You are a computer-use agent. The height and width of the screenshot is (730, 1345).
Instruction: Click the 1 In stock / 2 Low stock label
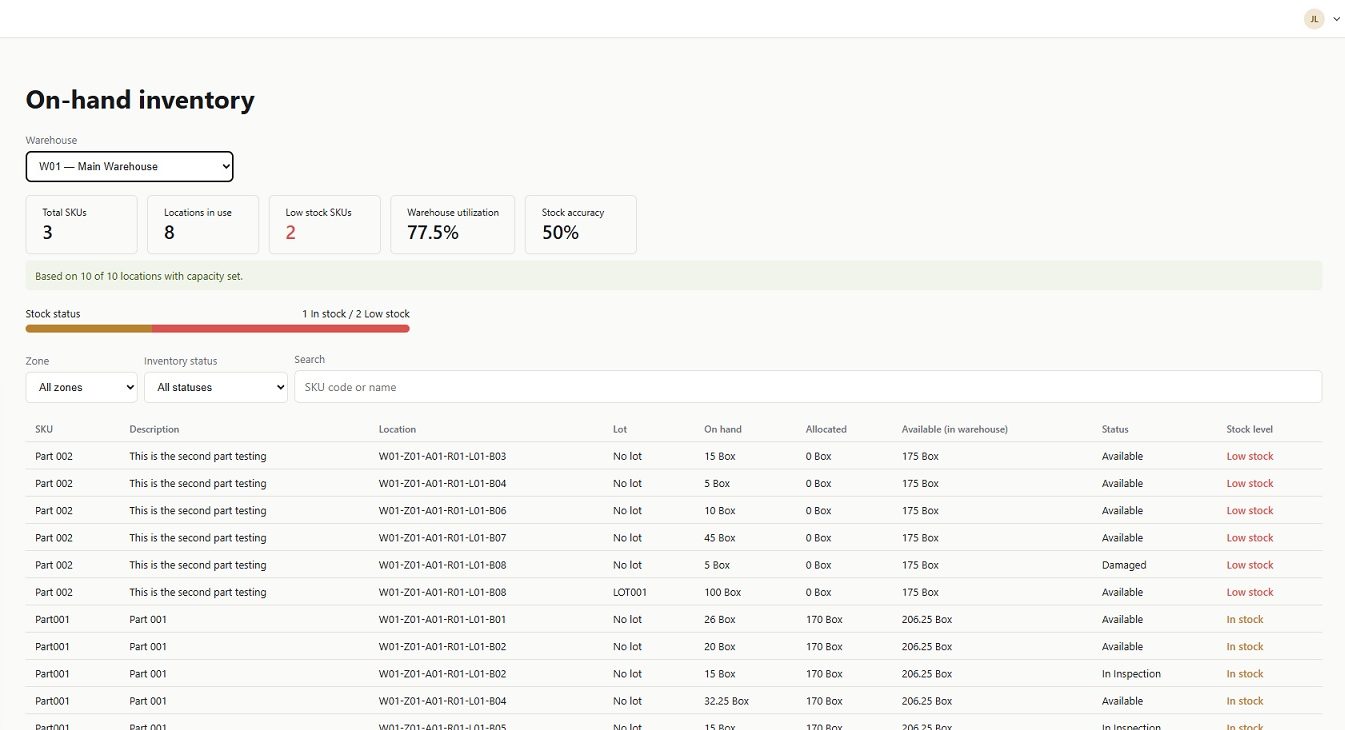pyautogui.click(x=356, y=314)
